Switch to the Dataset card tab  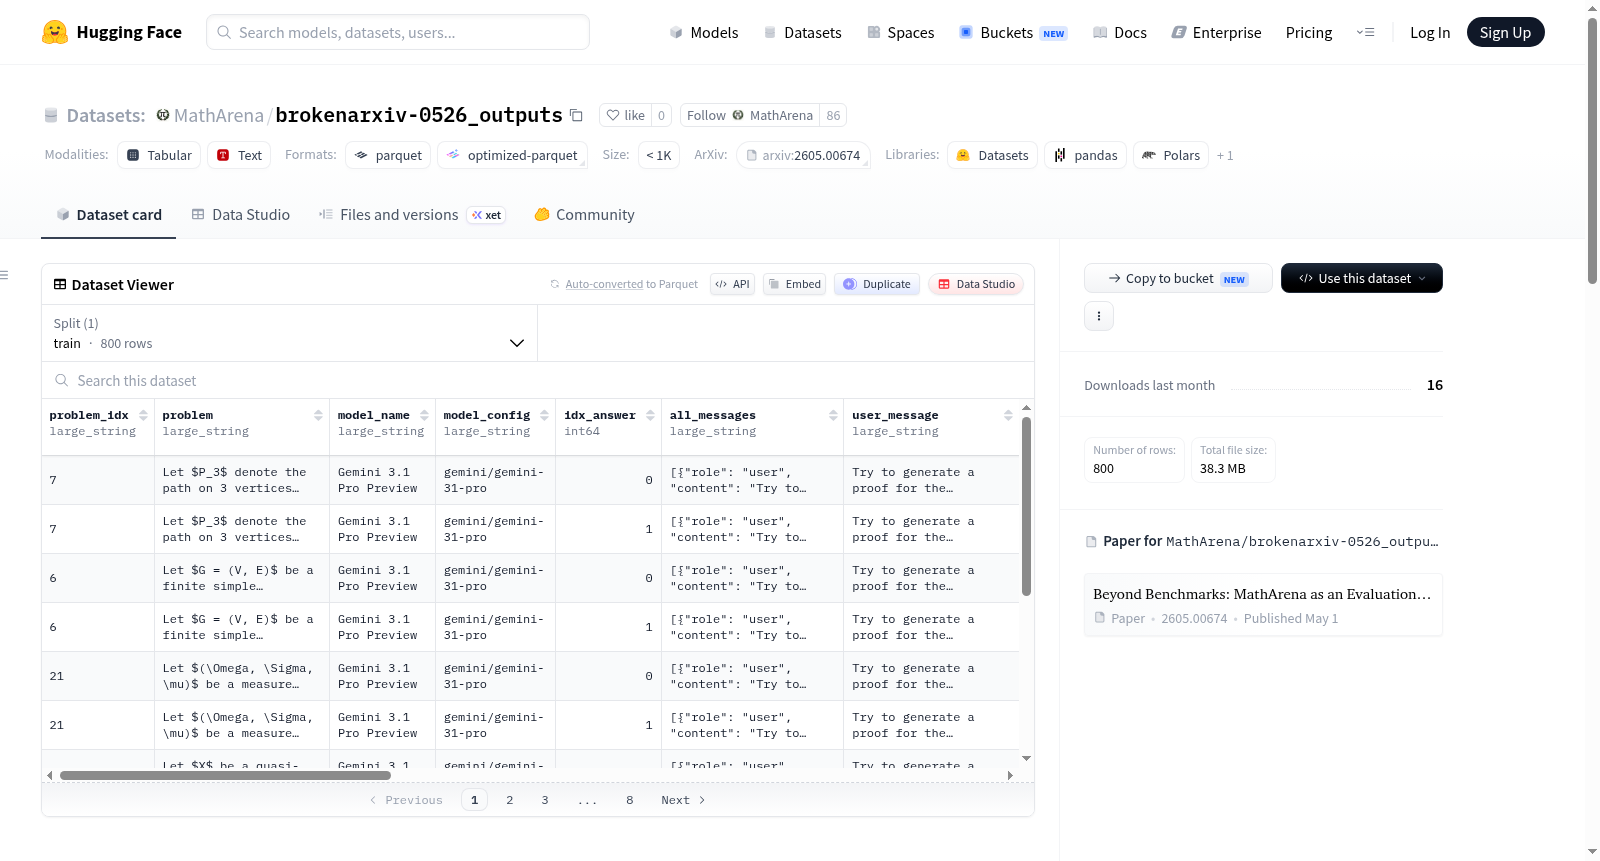pos(109,214)
